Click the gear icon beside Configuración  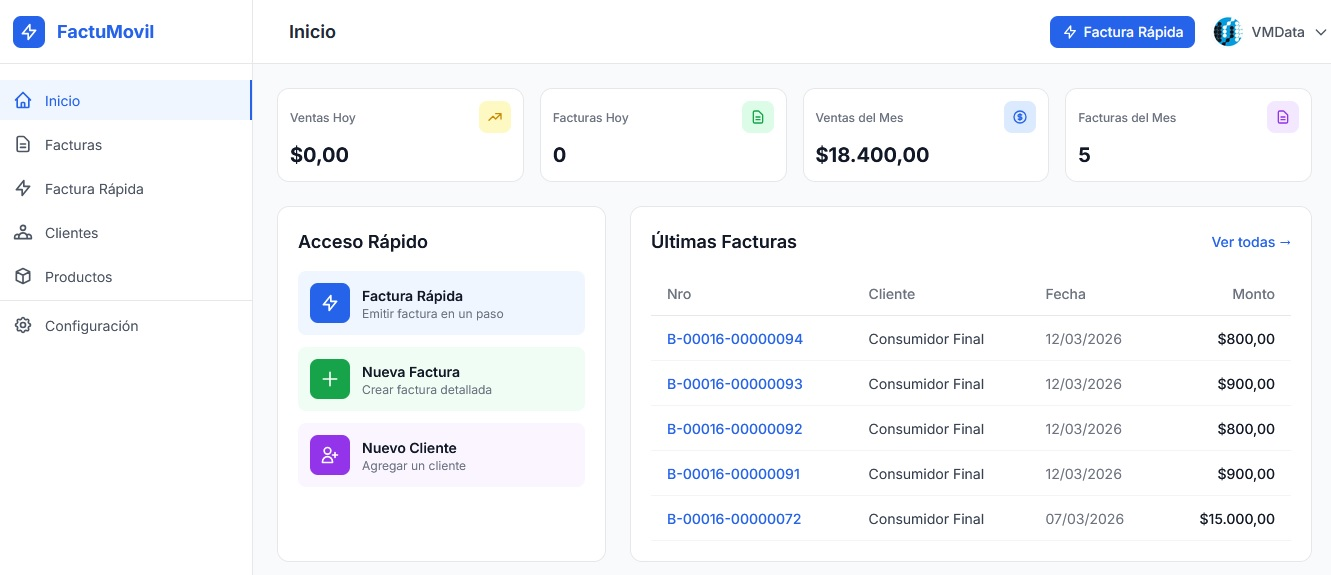[23, 326]
